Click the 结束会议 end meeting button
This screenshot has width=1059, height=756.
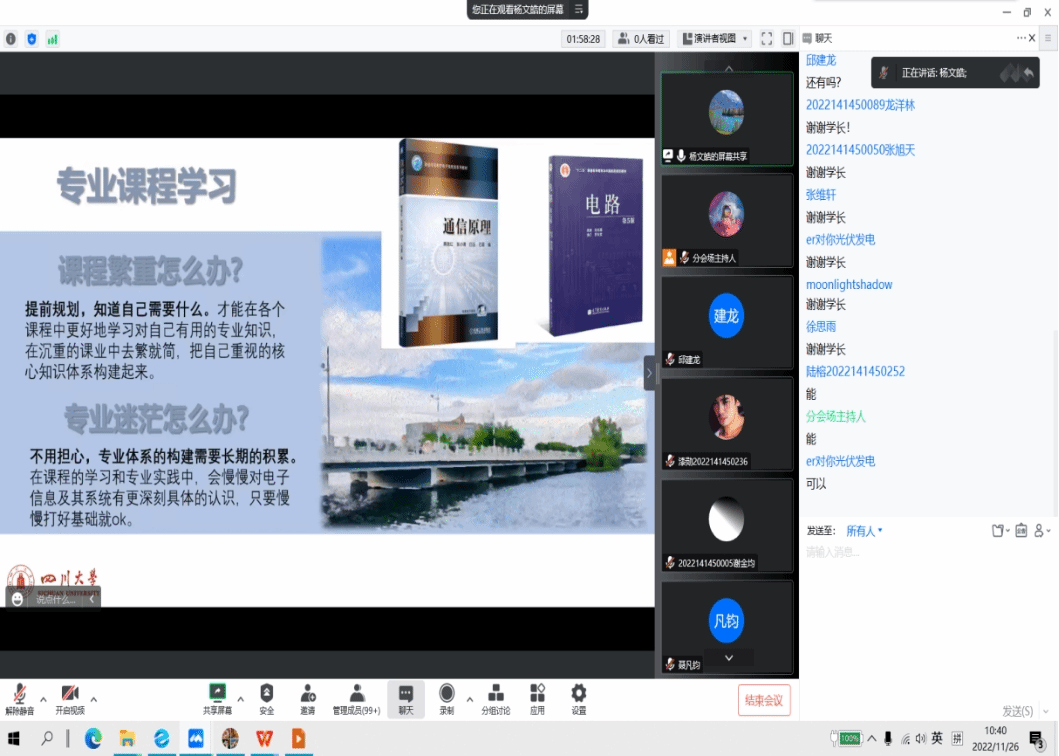[x=764, y=700]
